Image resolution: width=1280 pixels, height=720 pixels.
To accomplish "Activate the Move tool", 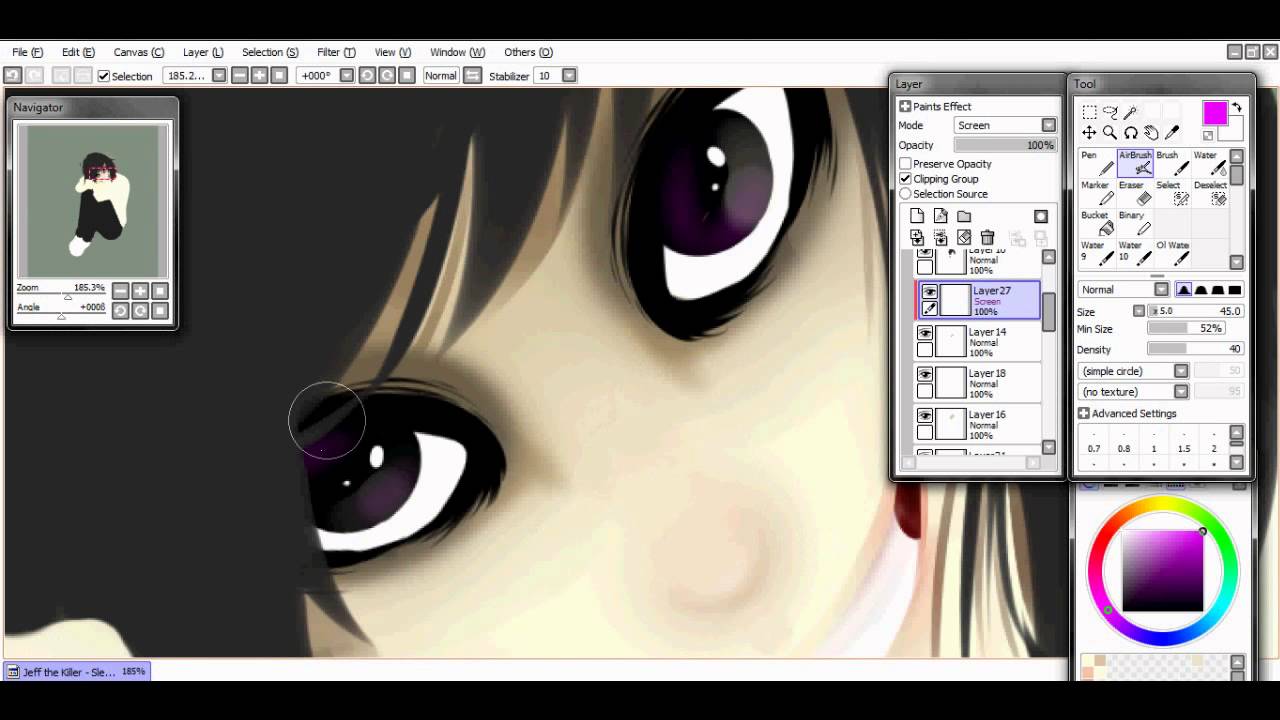I will coord(1089,133).
